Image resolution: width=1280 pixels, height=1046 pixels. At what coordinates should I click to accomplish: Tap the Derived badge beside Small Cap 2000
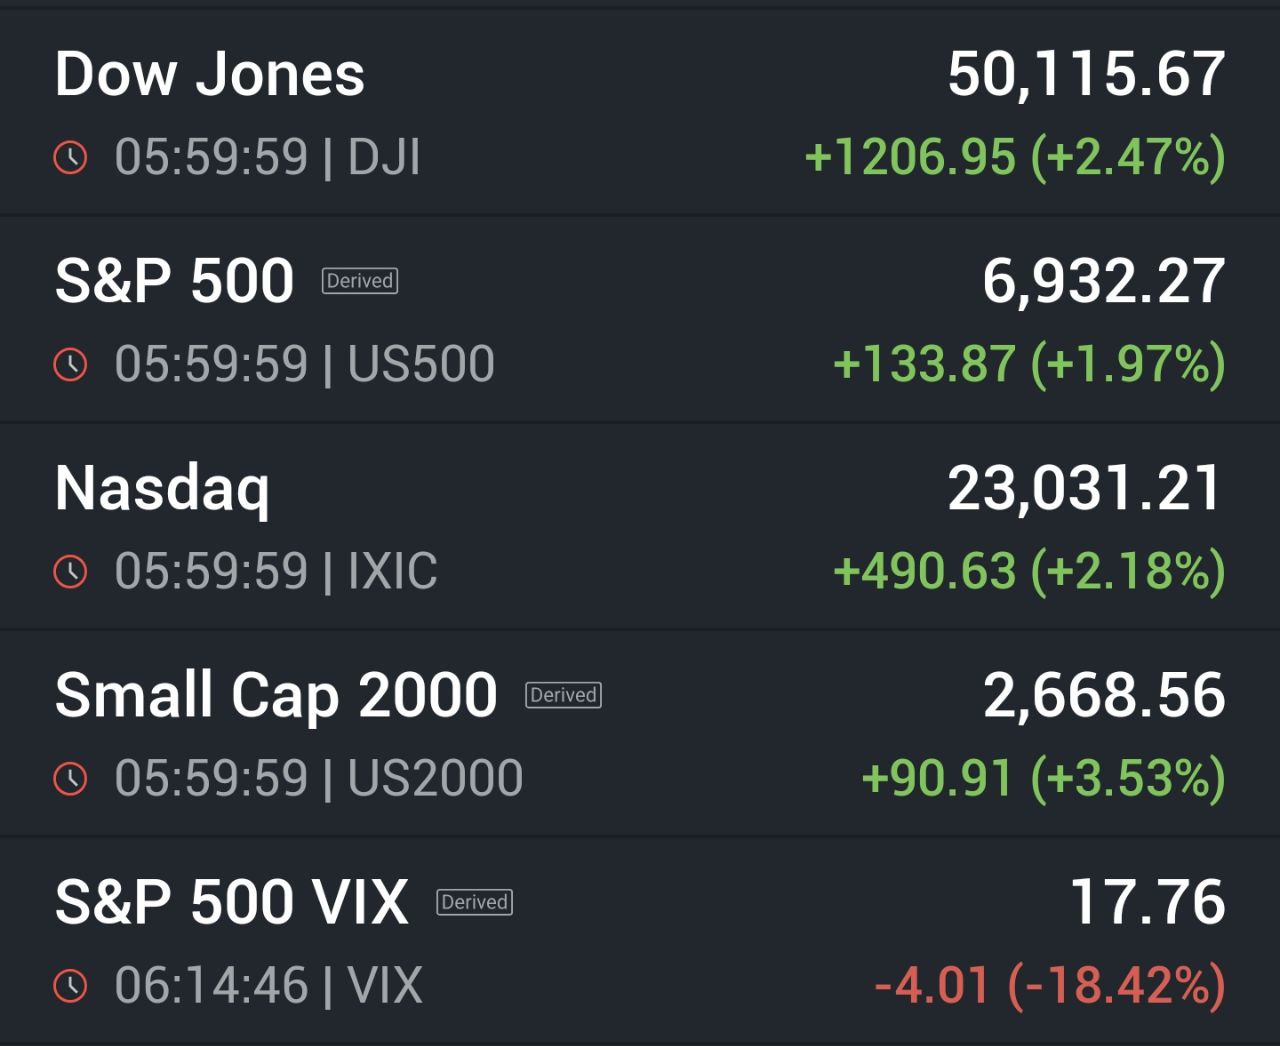pyautogui.click(x=563, y=695)
